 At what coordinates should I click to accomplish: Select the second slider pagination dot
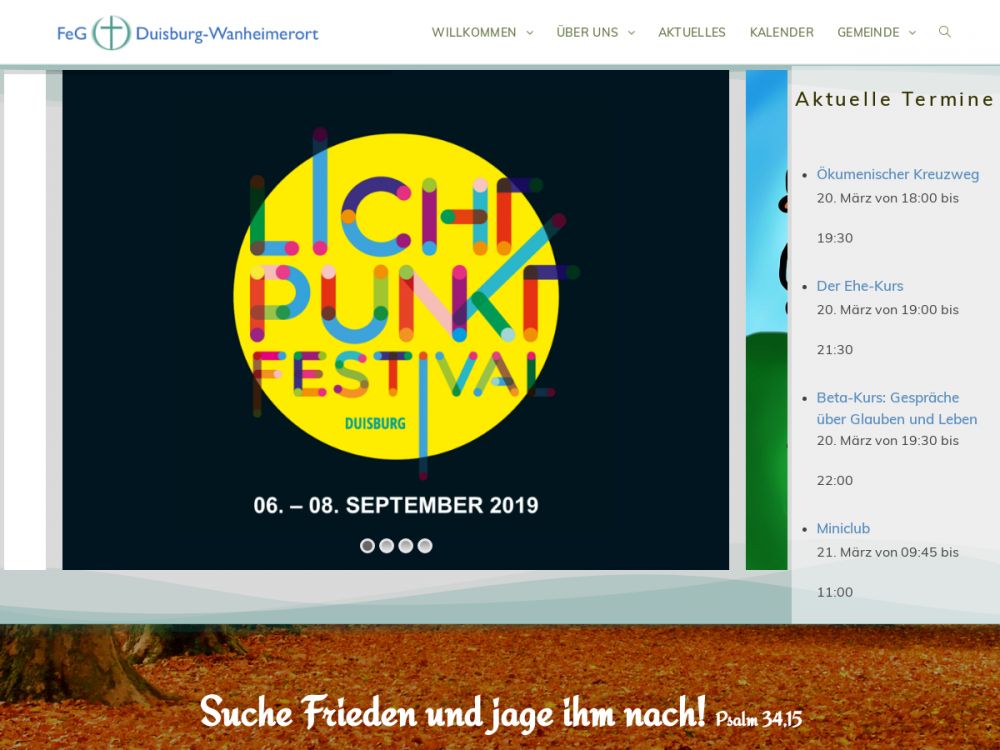[x=386, y=546]
